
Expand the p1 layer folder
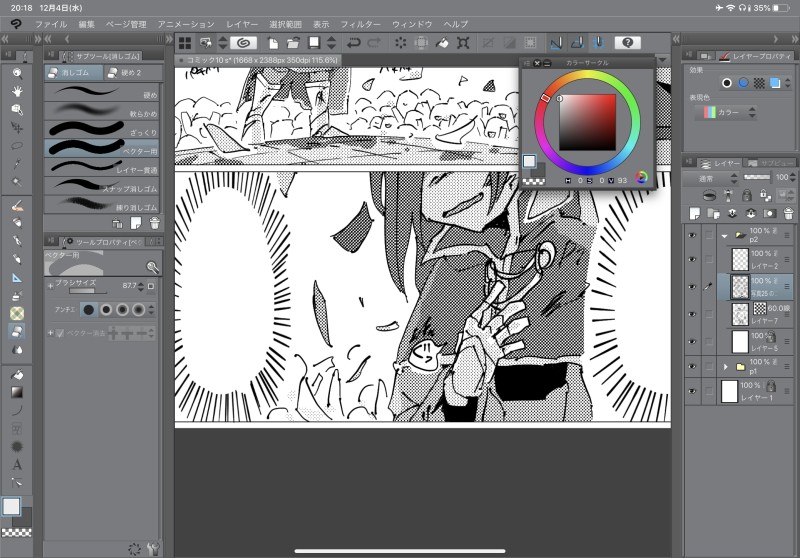click(725, 366)
